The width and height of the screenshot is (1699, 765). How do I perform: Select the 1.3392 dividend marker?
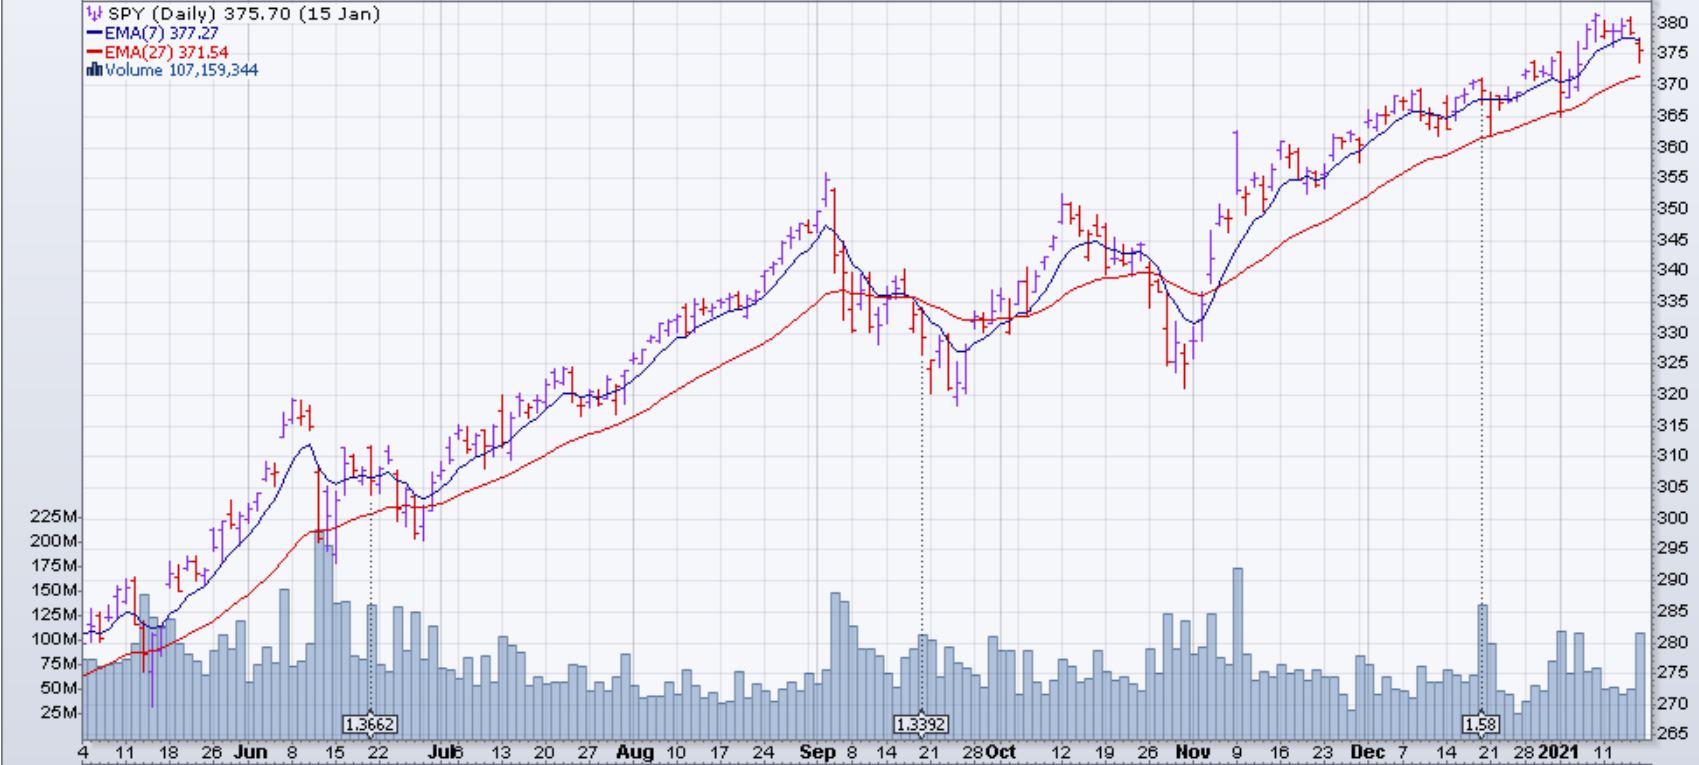[x=920, y=724]
